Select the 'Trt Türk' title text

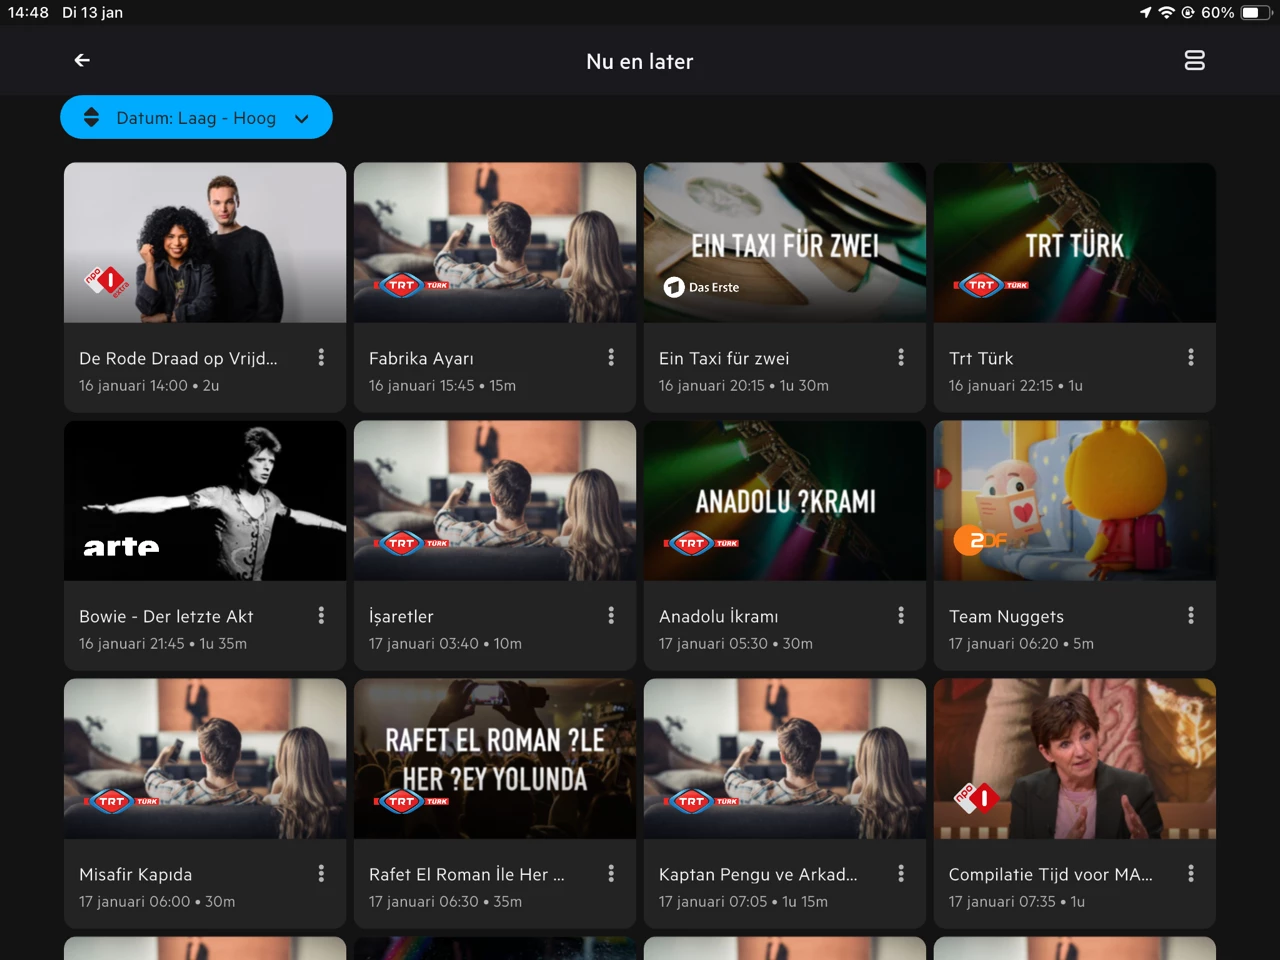coord(981,358)
